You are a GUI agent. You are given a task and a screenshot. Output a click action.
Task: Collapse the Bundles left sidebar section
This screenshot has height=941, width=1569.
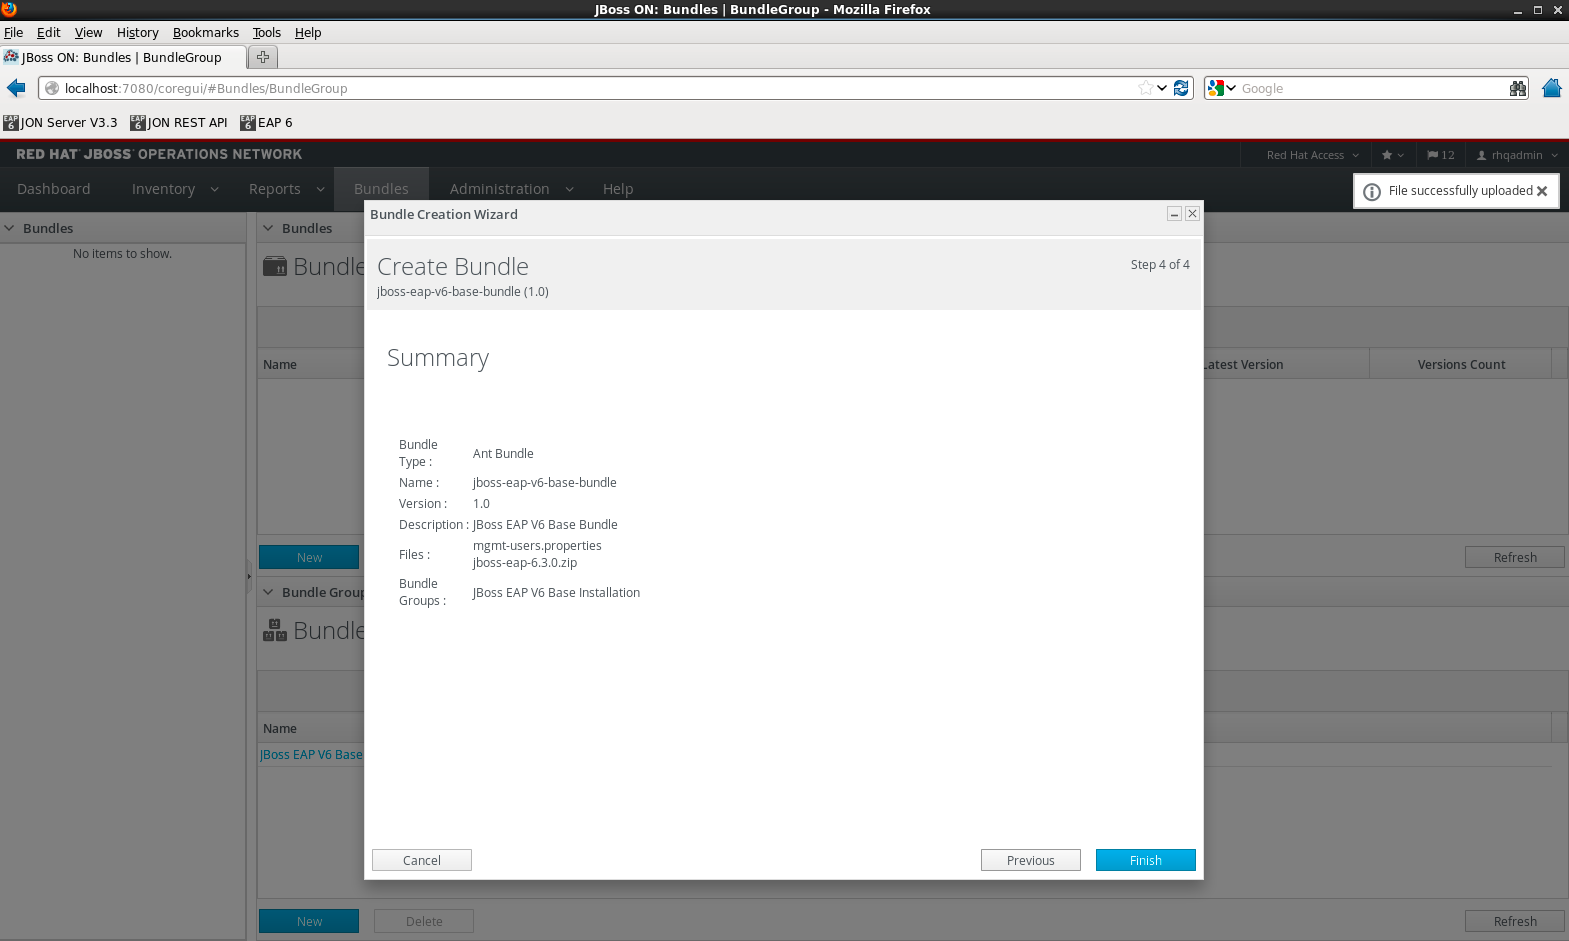click(x=10, y=228)
